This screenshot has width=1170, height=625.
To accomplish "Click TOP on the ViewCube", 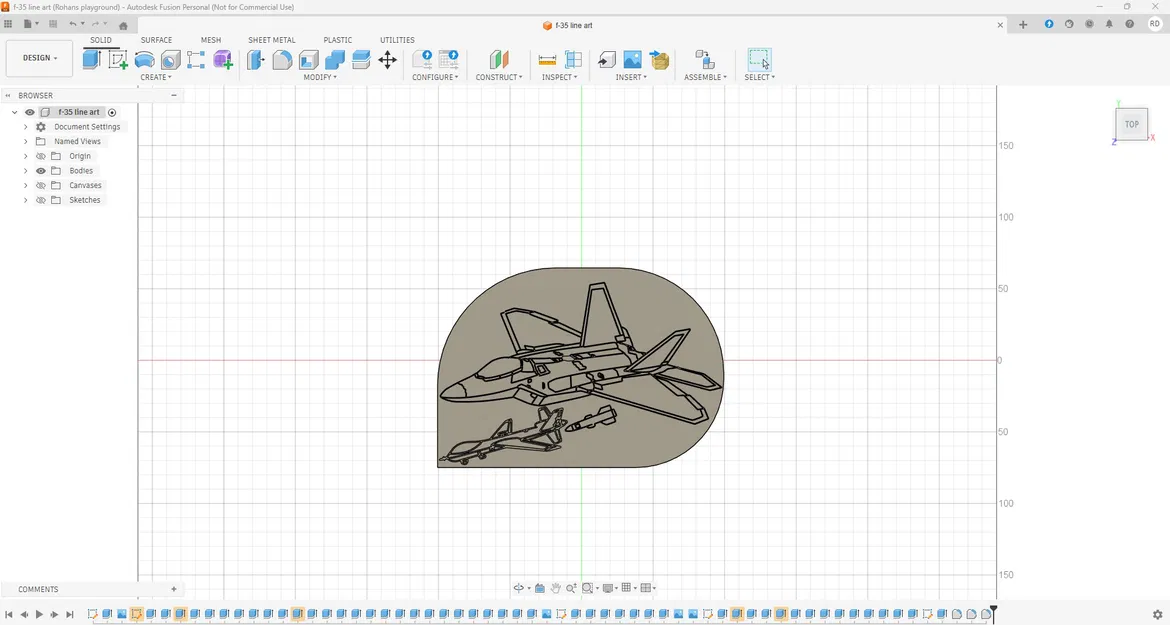I will (1131, 123).
